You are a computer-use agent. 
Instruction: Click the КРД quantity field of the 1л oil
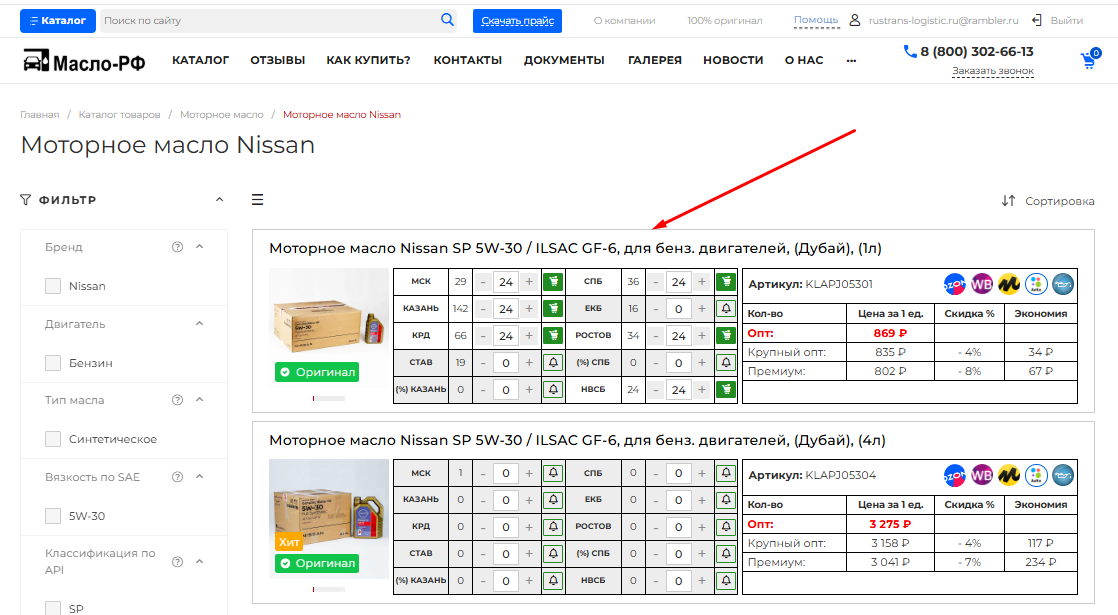[506, 336]
